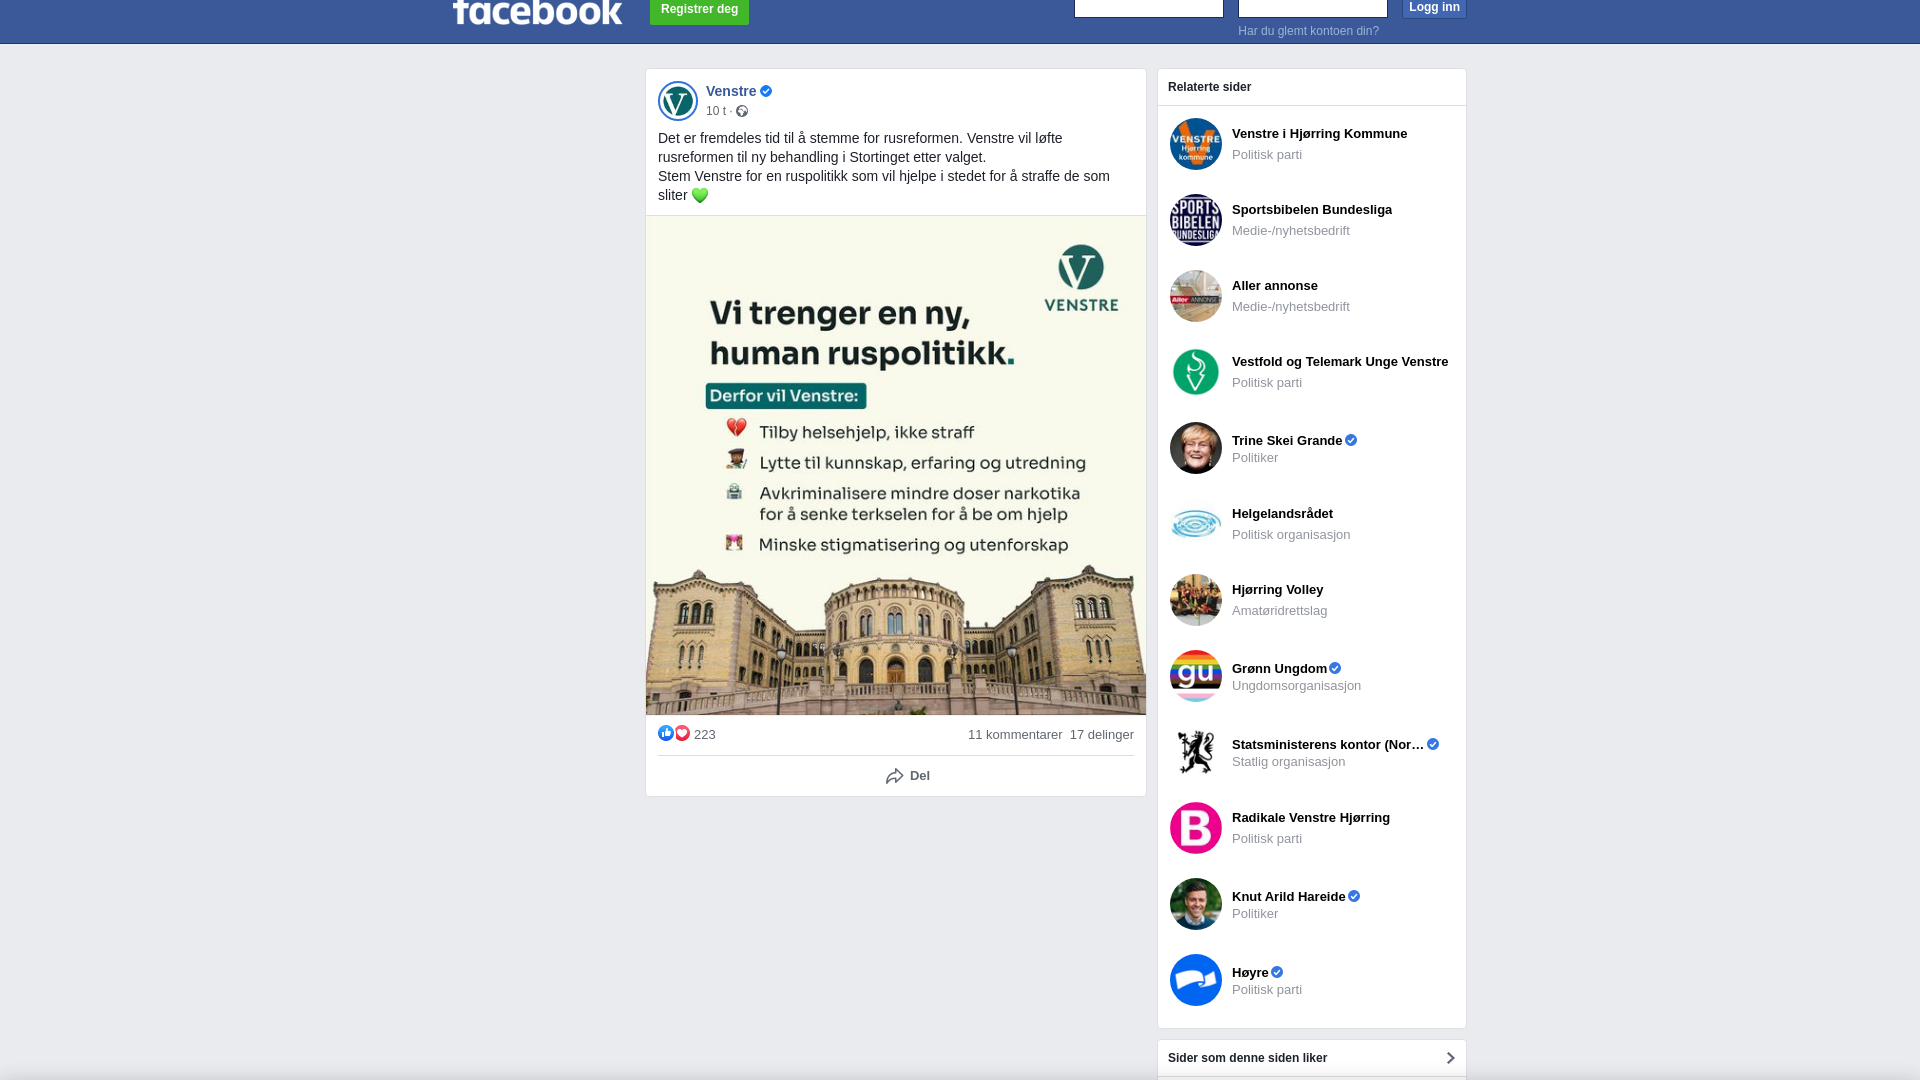Click verified badge beside Høyre
This screenshot has height=1080, width=1920.
click(1277, 972)
